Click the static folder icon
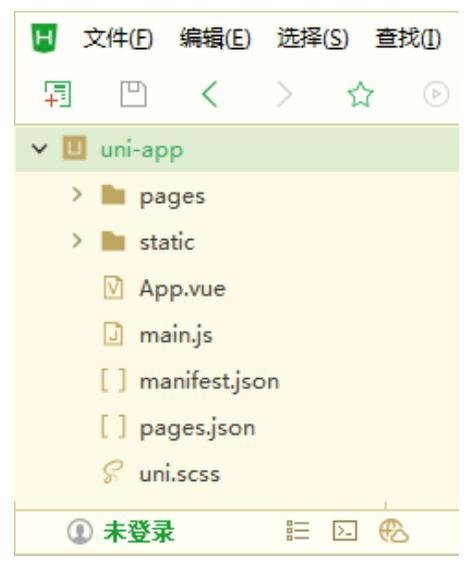This screenshot has height=571, width=470. pos(113,241)
